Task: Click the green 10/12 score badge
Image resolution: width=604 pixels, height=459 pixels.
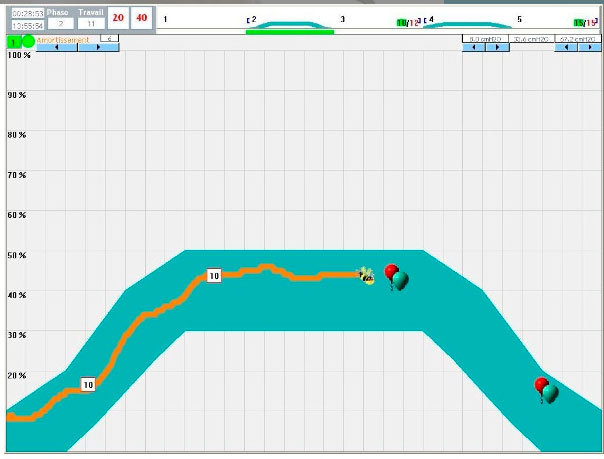Action: pos(407,22)
